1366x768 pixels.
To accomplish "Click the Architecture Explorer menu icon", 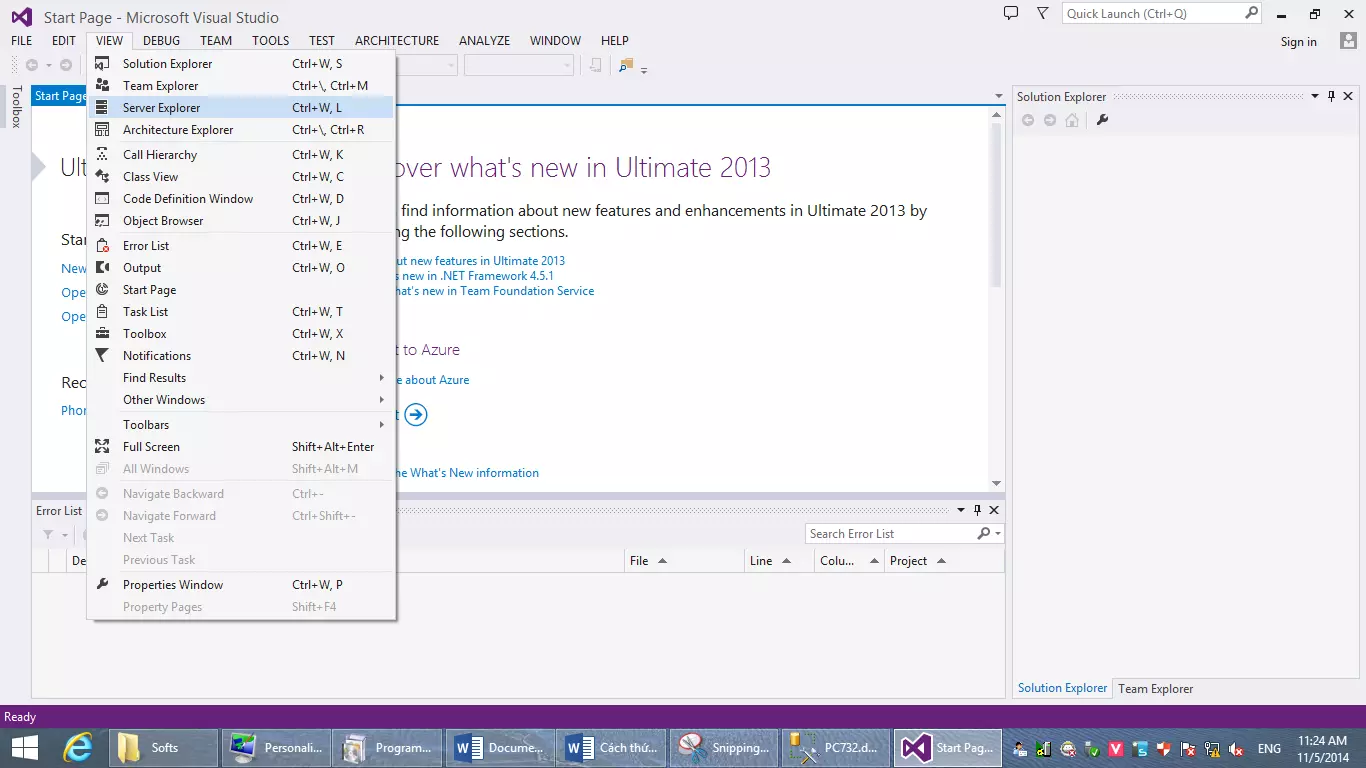I will pos(102,130).
